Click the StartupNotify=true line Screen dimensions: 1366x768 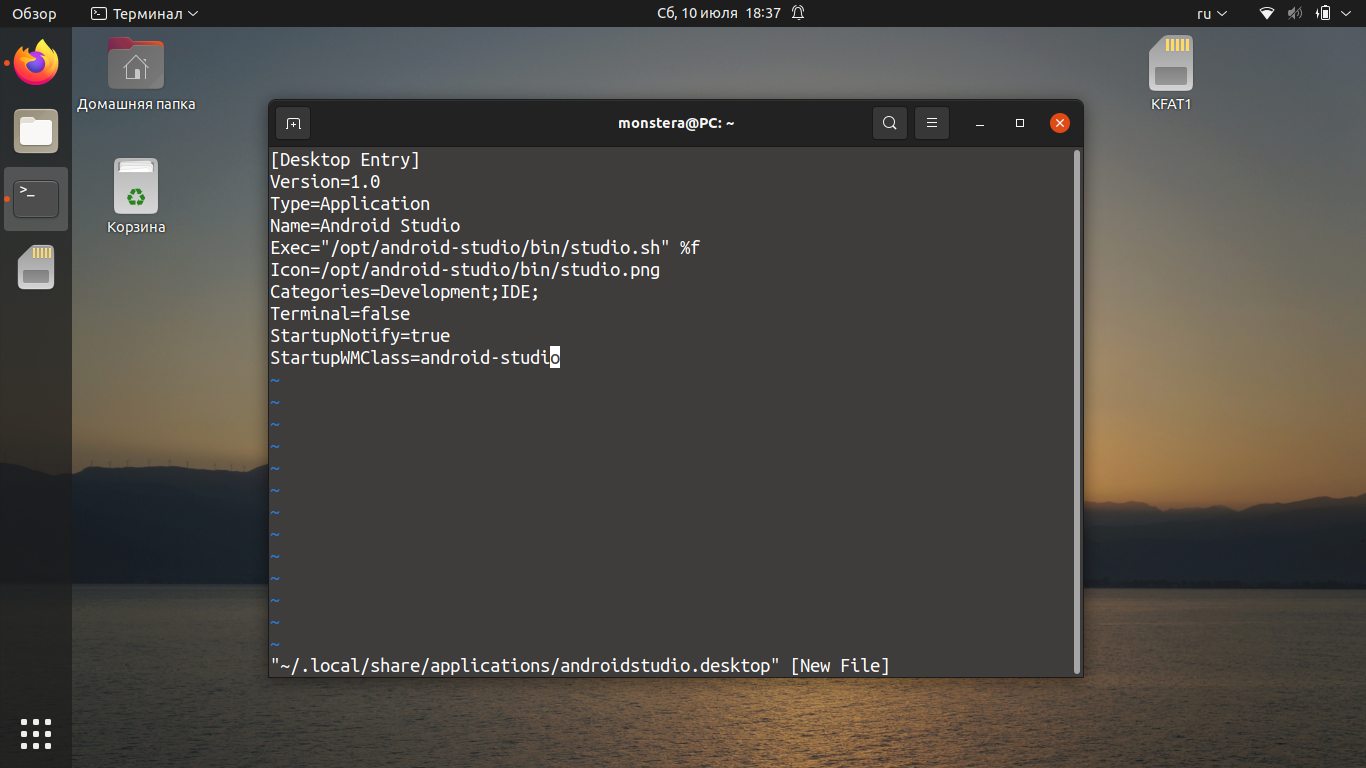pyautogui.click(x=360, y=336)
